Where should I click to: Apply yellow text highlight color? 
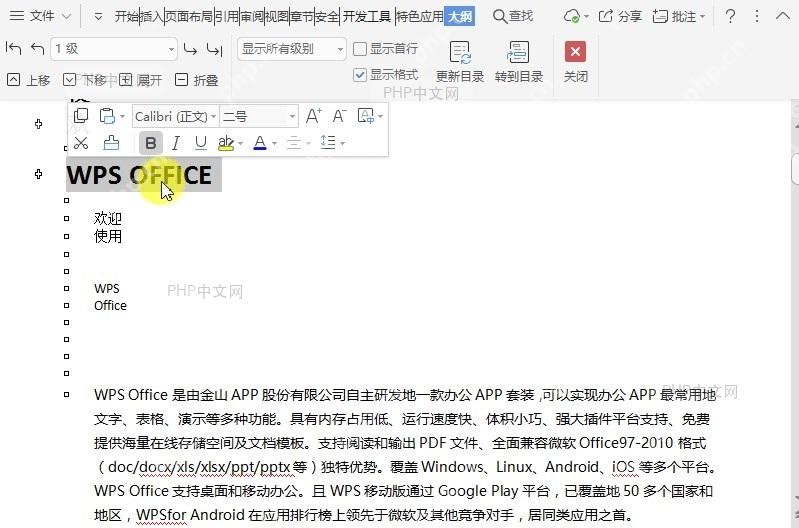tap(226, 143)
